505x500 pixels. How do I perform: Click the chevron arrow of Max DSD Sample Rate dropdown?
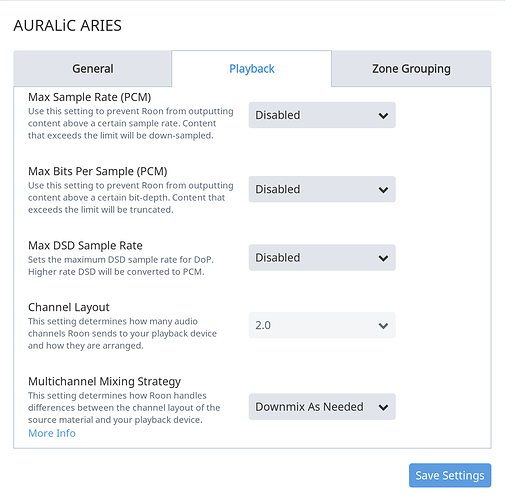[x=383, y=258]
